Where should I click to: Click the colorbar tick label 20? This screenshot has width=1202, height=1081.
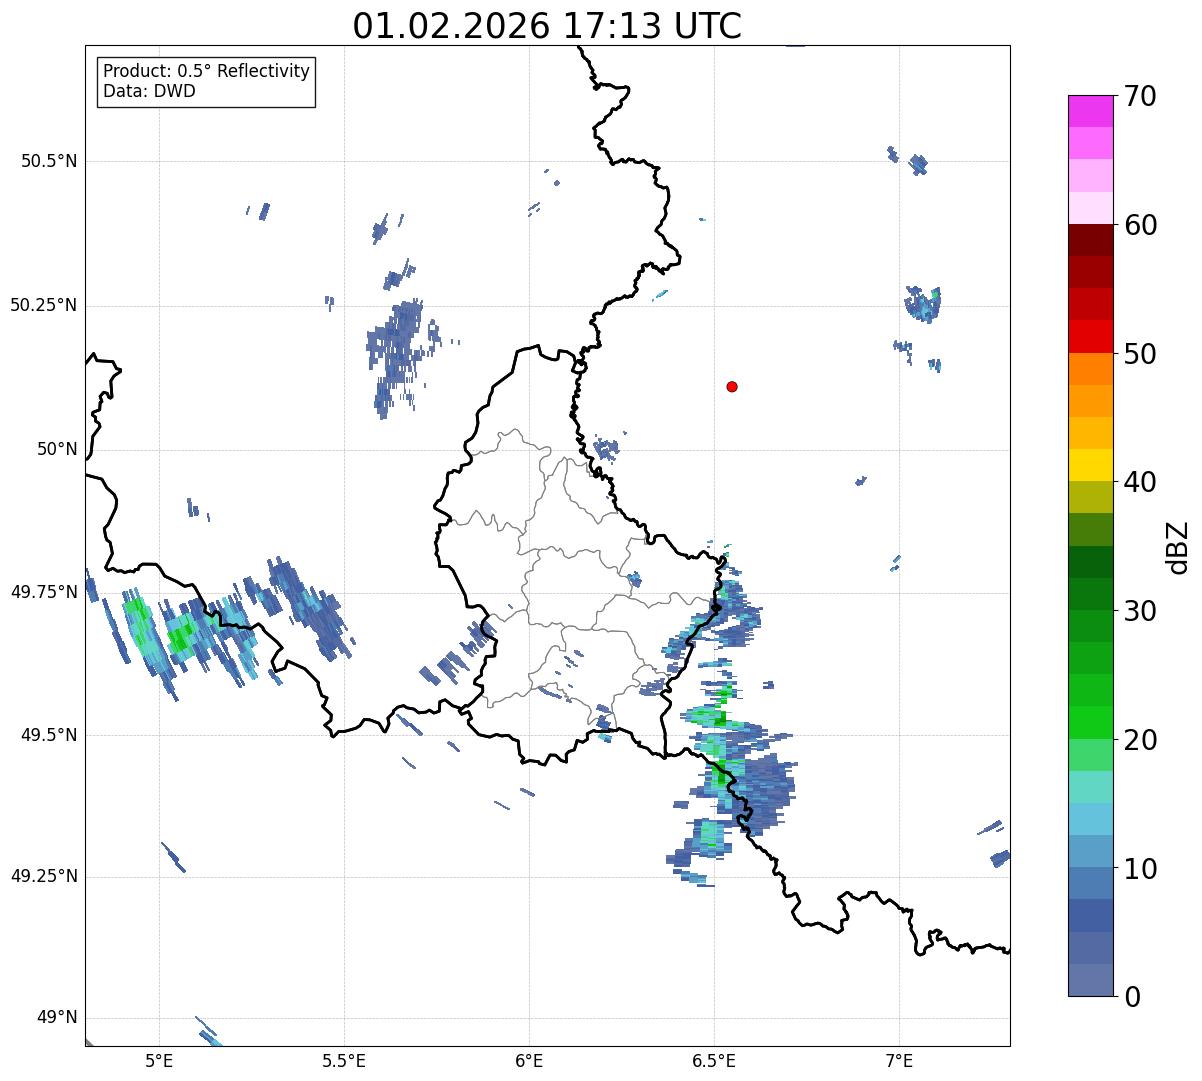pyautogui.click(x=1140, y=740)
